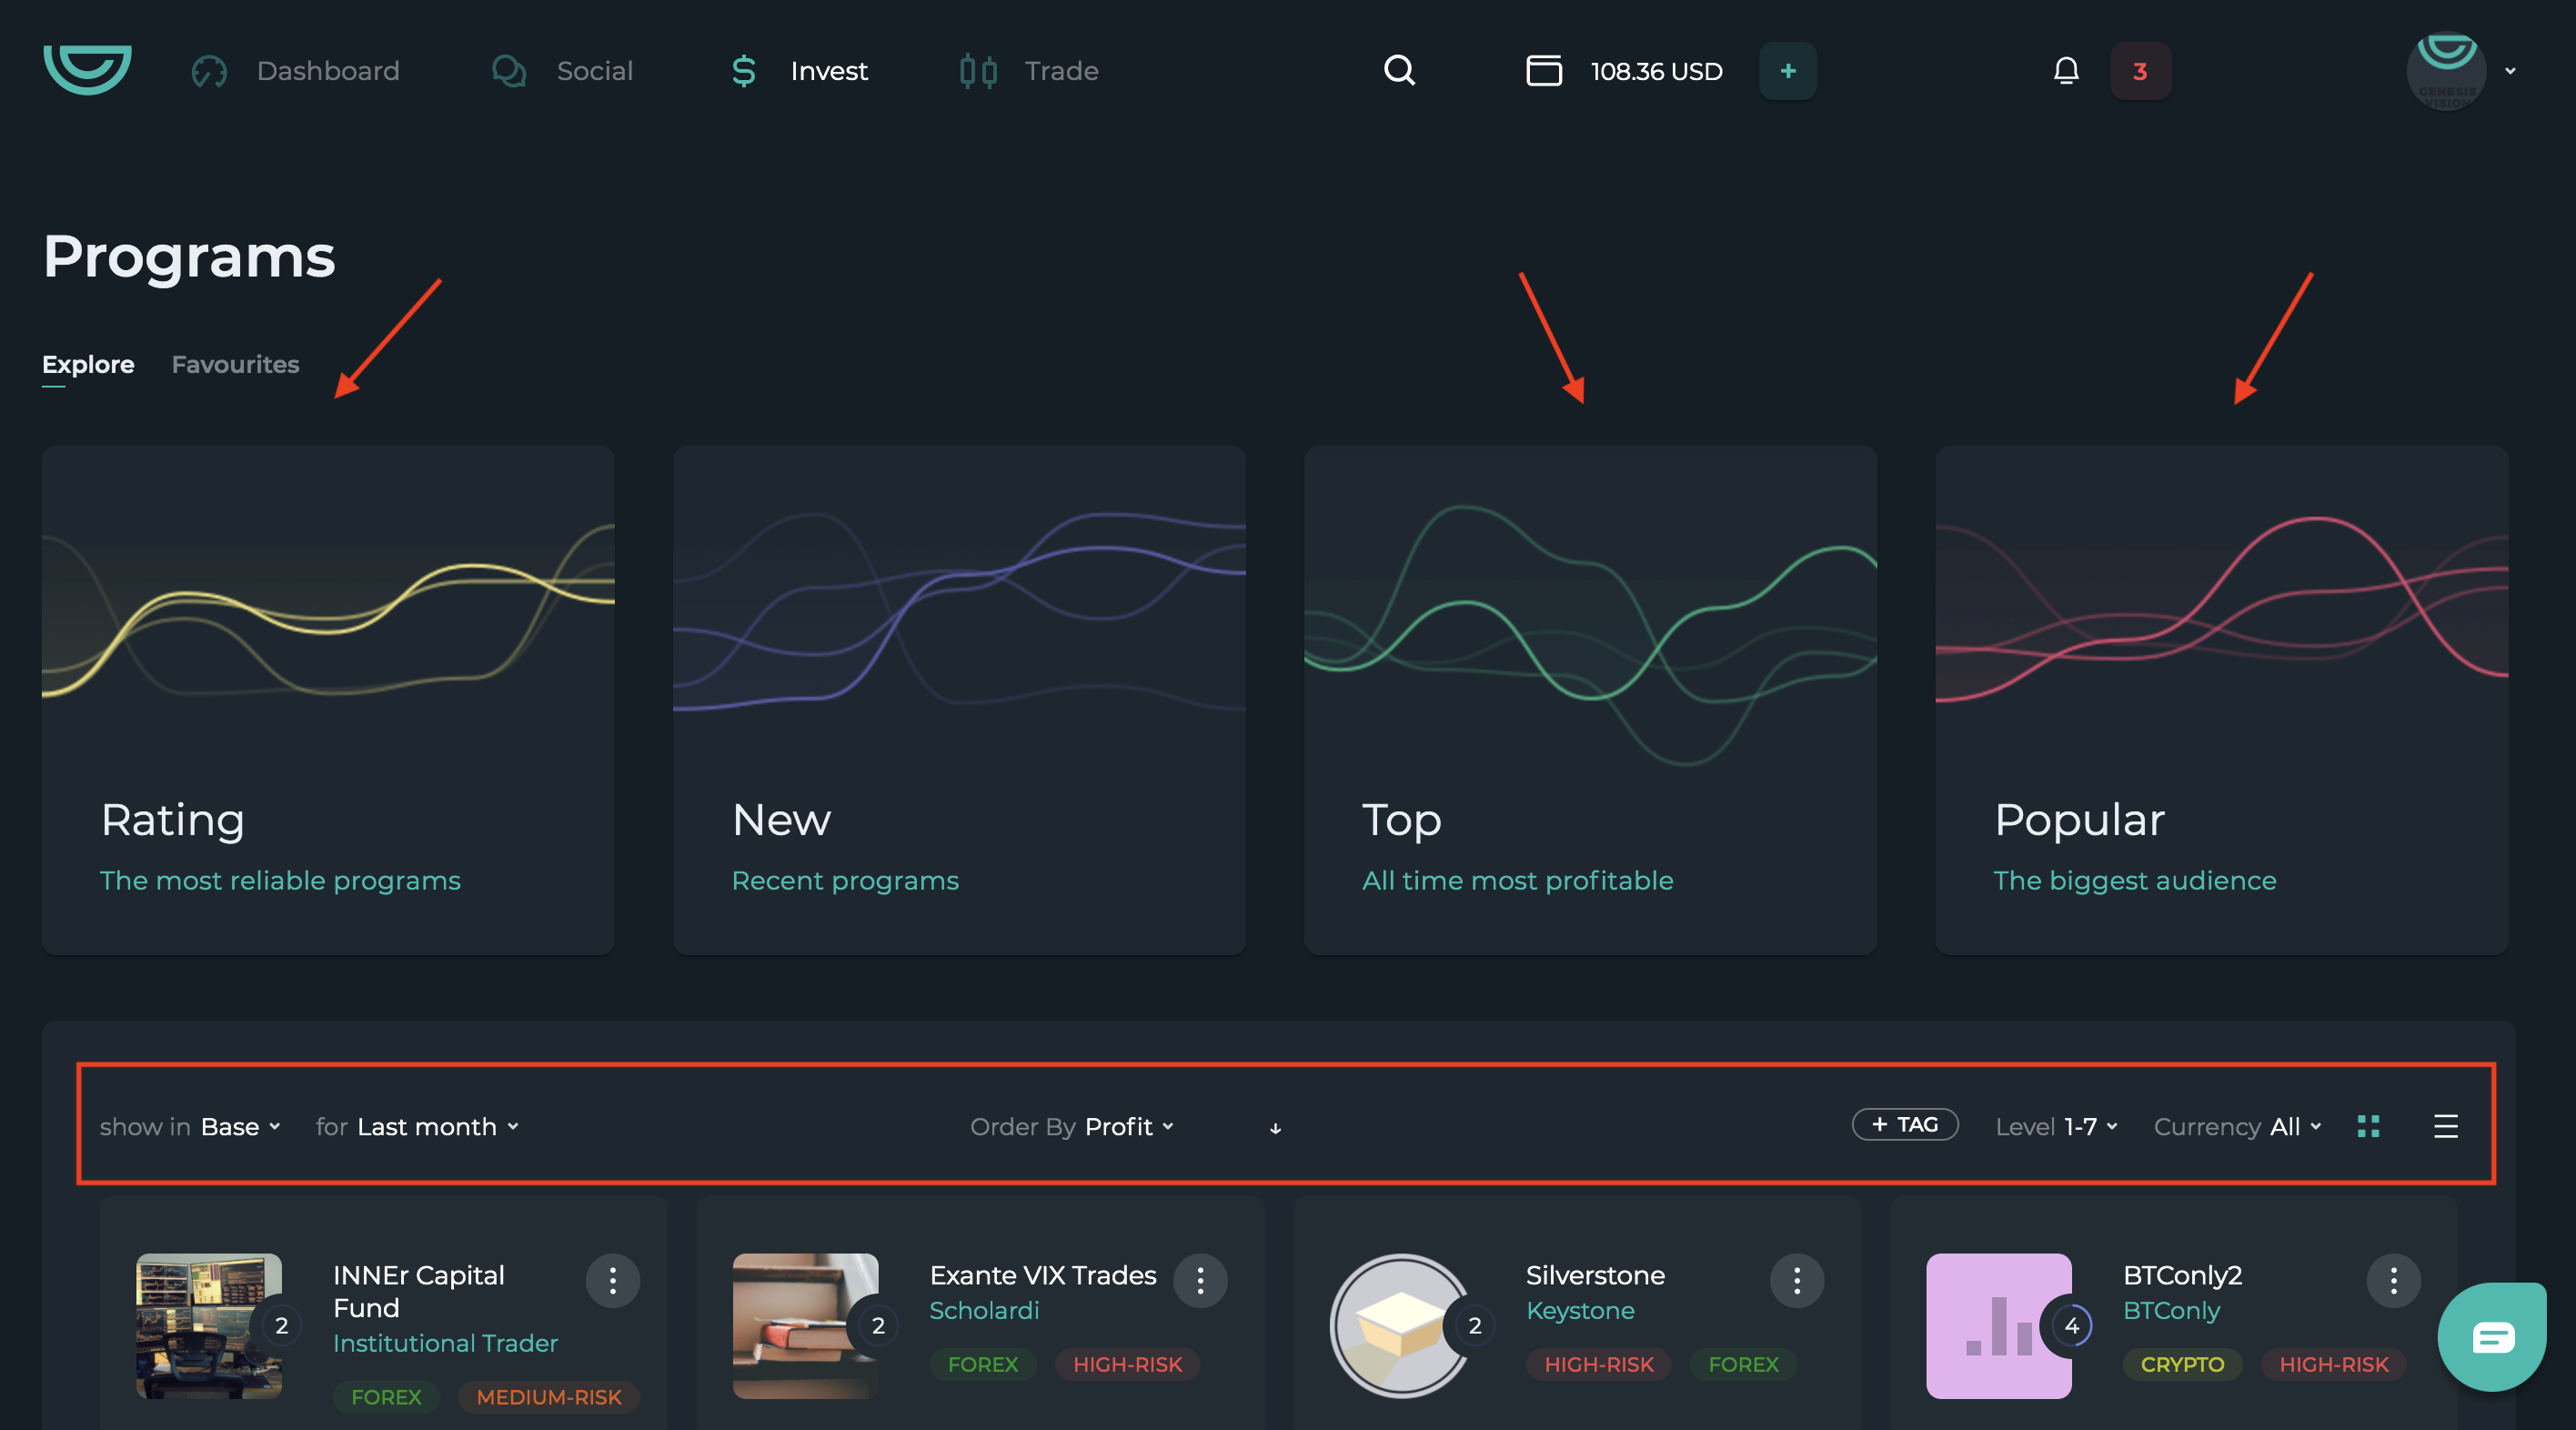Switch to grid card view
Viewport: 2576px width, 1430px height.
click(2368, 1126)
